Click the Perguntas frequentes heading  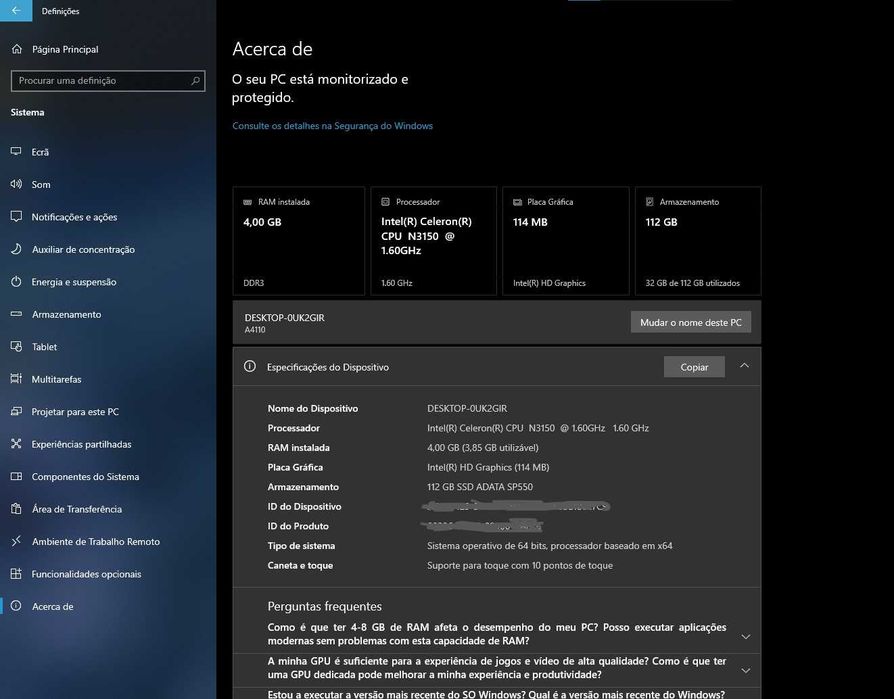click(x=324, y=606)
